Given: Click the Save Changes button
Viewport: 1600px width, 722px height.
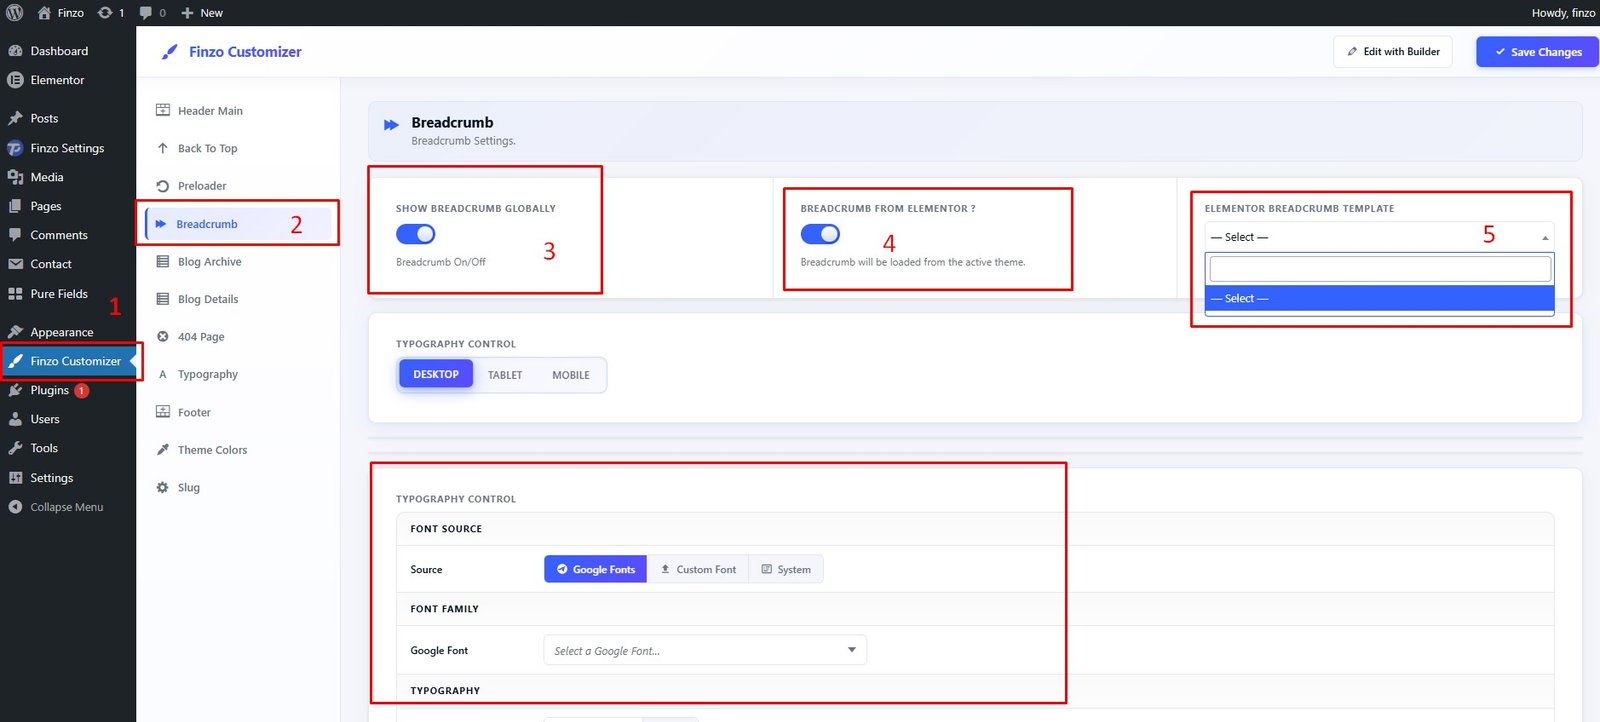Looking at the screenshot, I should point(1538,52).
